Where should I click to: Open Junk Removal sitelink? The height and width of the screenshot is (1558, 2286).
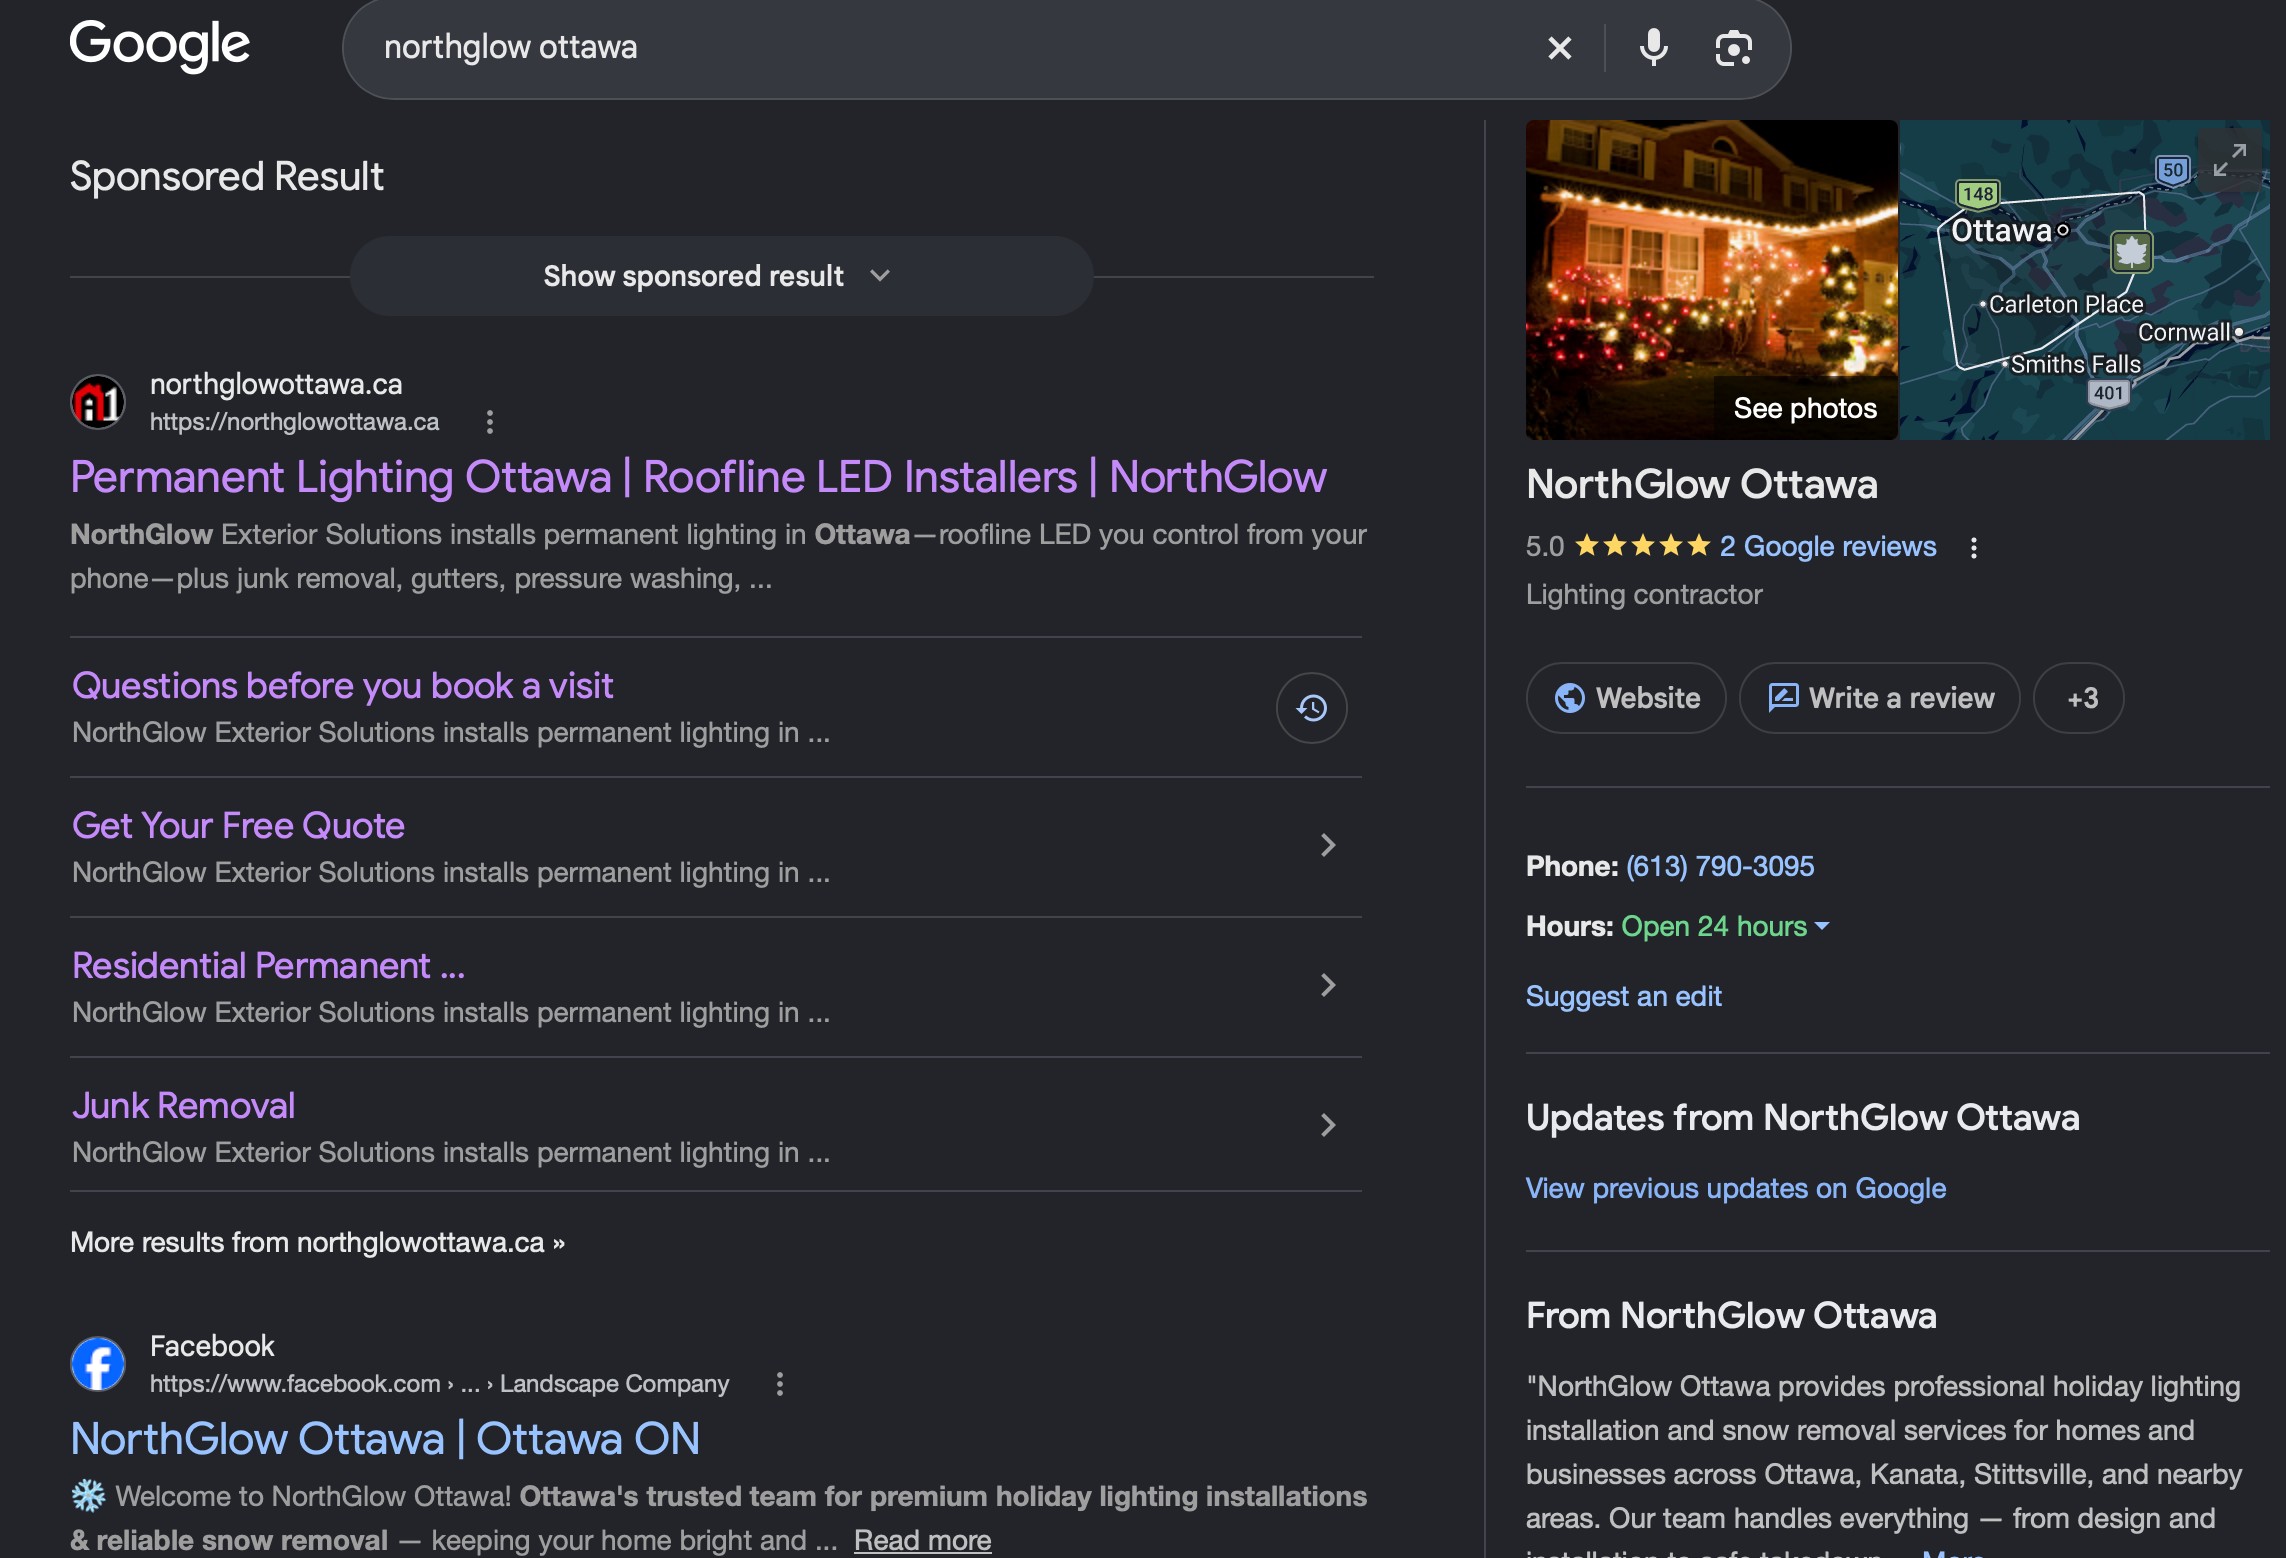(183, 1106)
